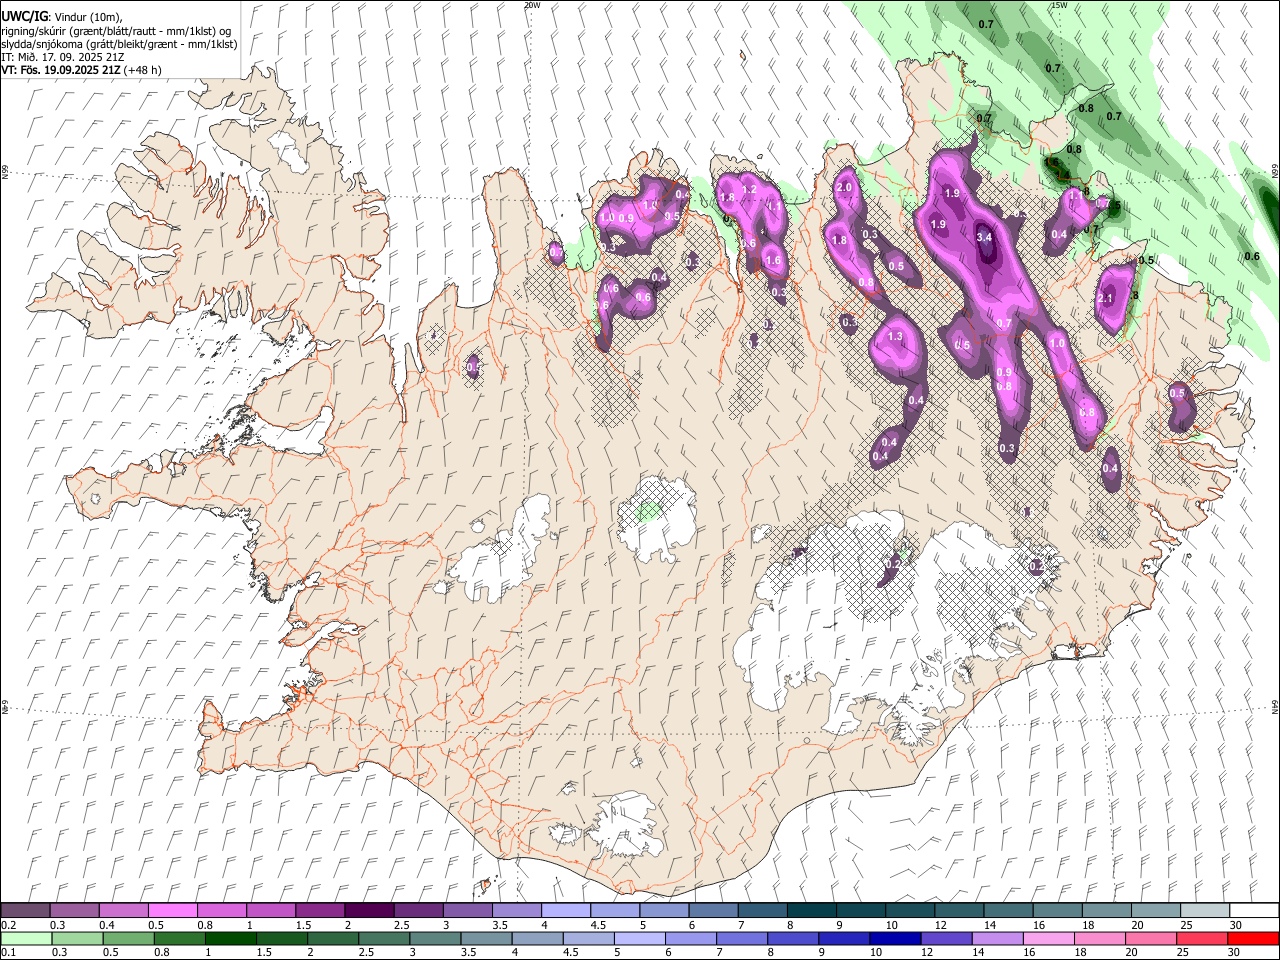Image resolution: width=1280 pixels, height=960 pixels.
Task: Click the light pink rain swatch between 16 and 18
Action: (x=1049, y=938)
